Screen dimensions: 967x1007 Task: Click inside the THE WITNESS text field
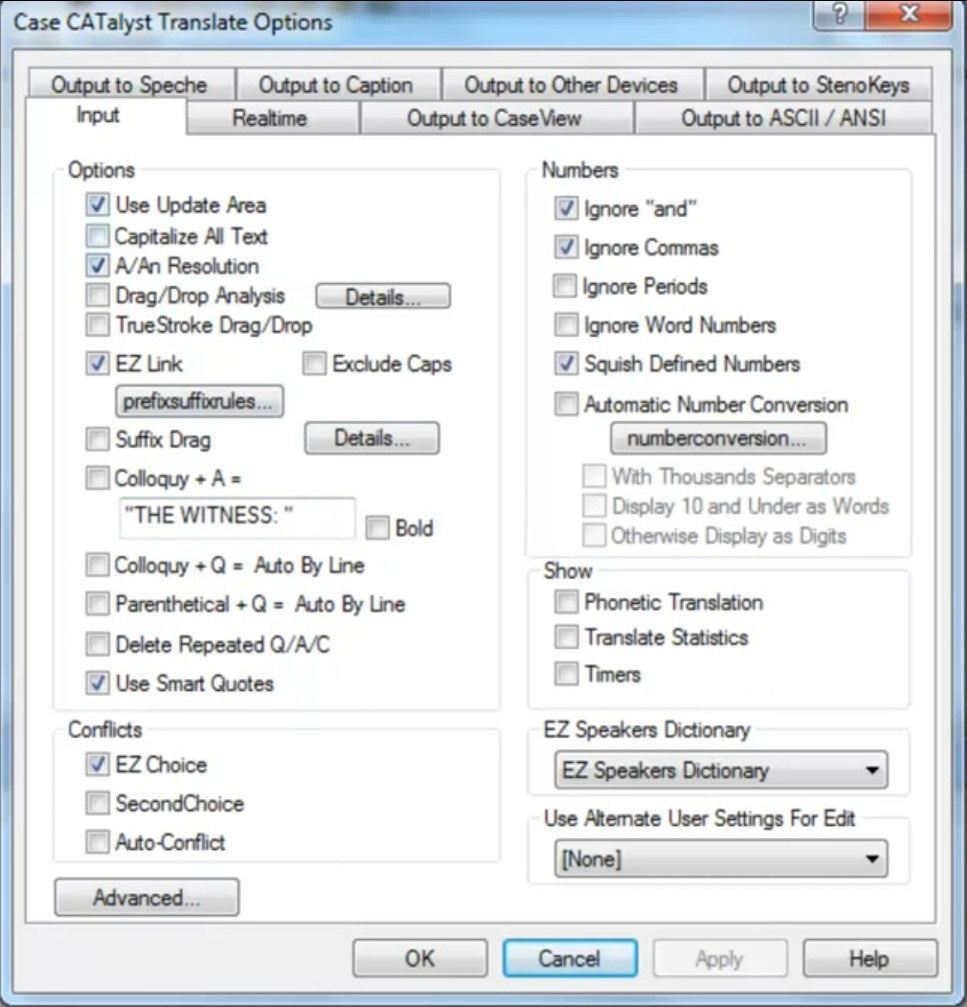click(236, 518)
